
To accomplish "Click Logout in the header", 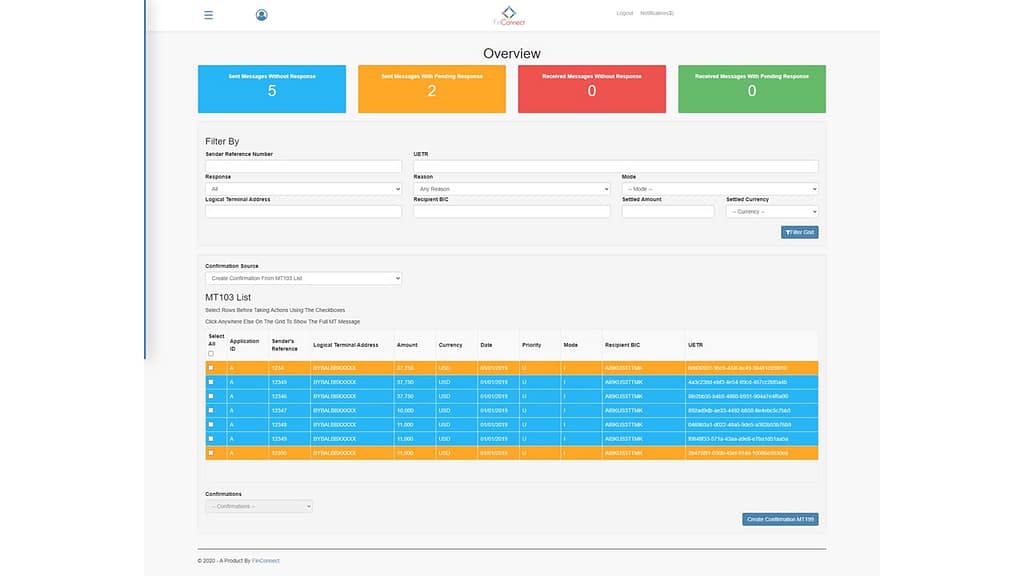I will click(x=625, y=13).
